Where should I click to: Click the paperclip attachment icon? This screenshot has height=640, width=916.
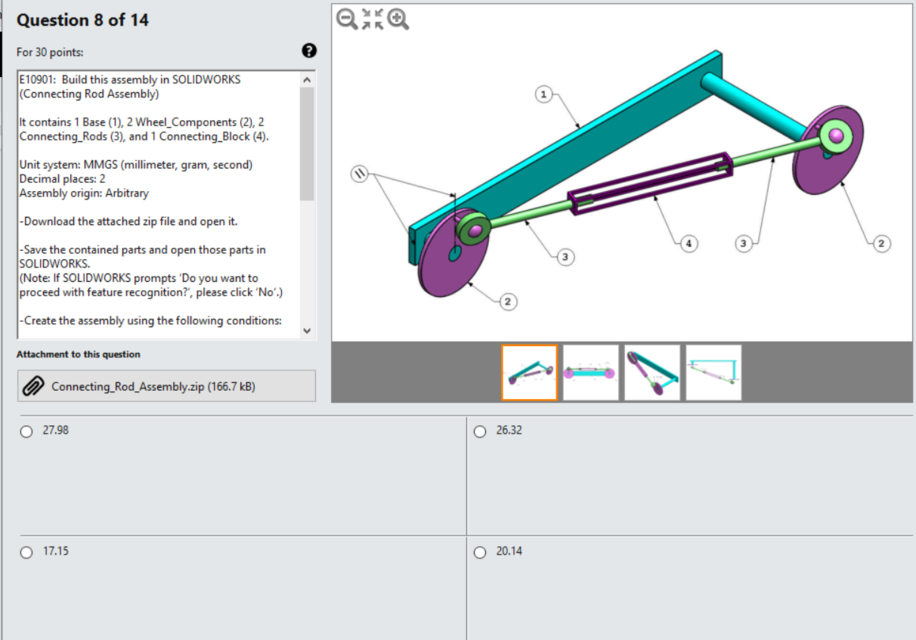tap(35, 385)
